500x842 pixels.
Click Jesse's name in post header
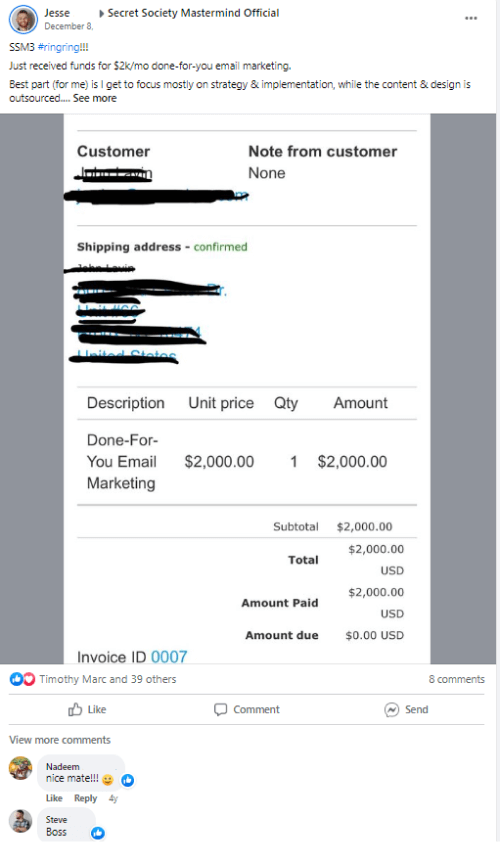(57, 13)
